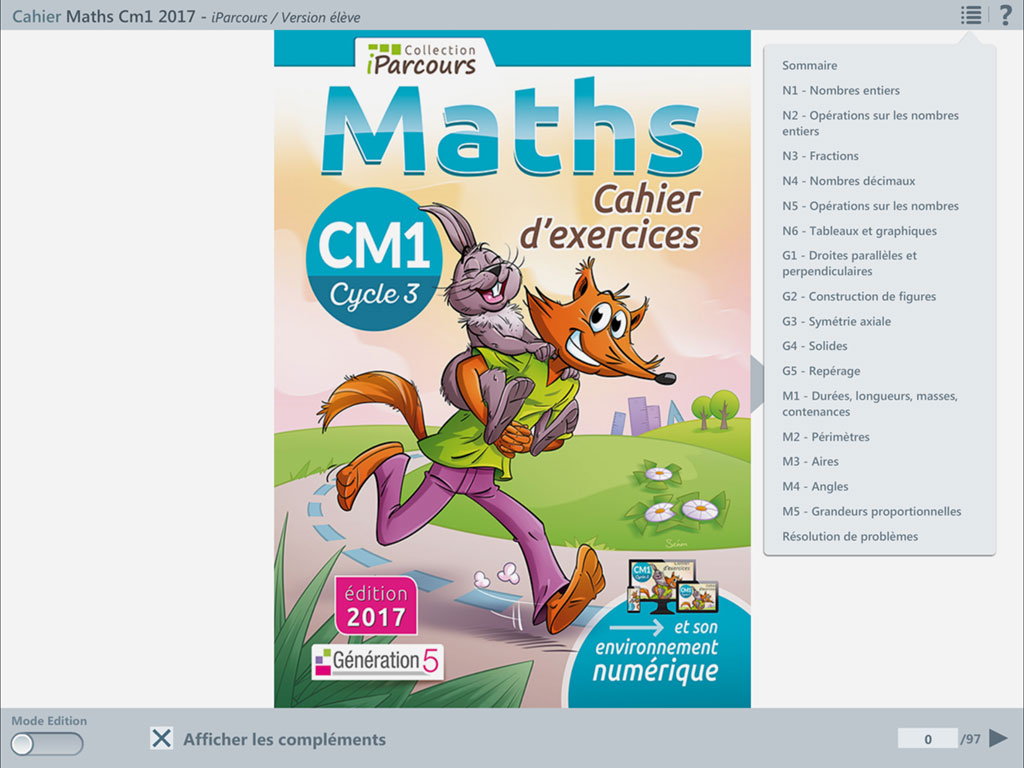Select N5 - Opérations sur les nombres

click(871, 206)
